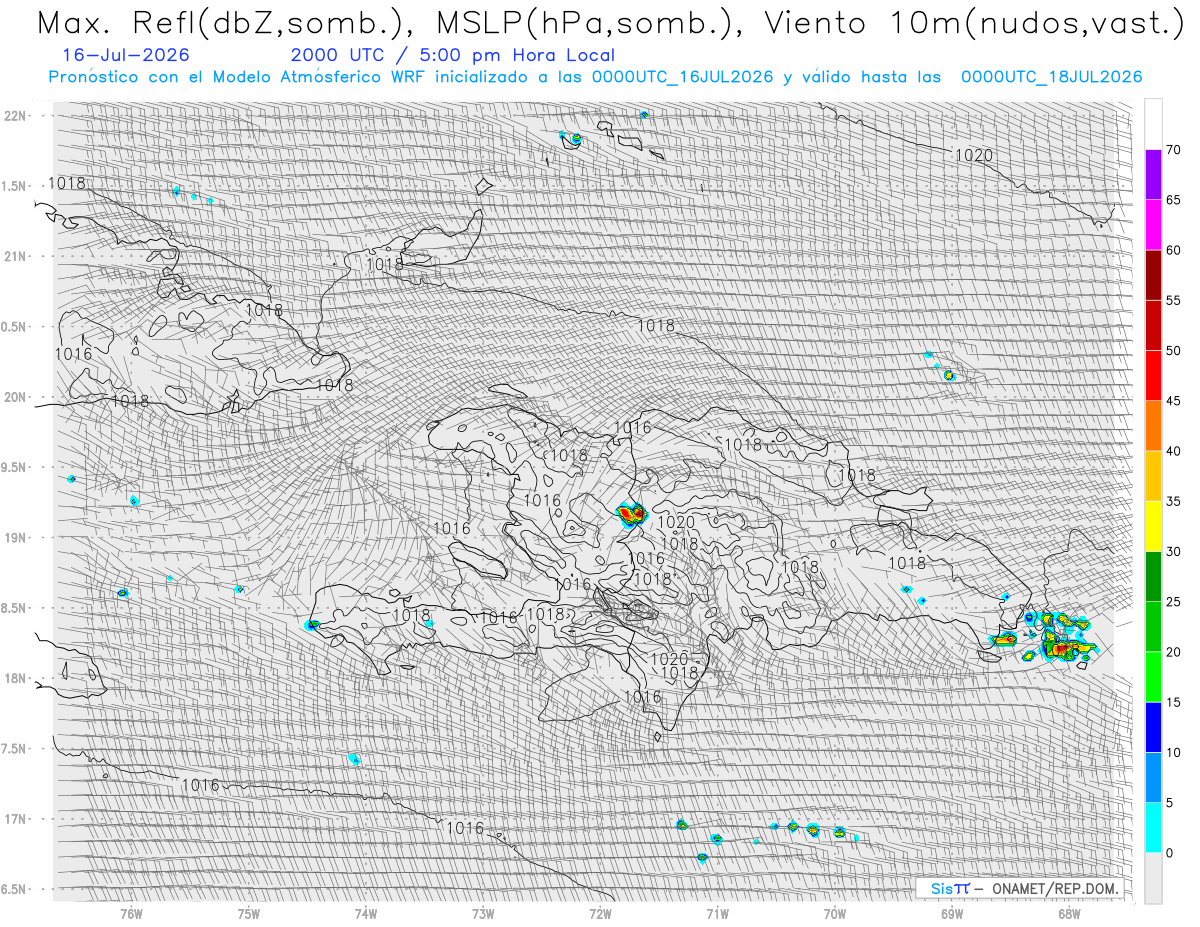Pick the gold 35–40 dBZ legend swatch
The width and height of the screenshot is (1200, 927).
1153,476
